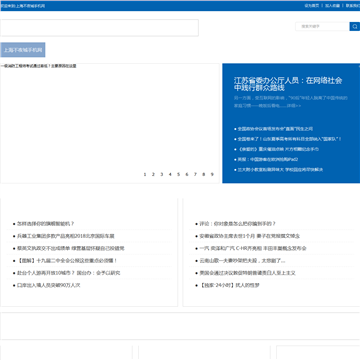Click the 详细>> link under the headline summary
The image size is (360, 360).
(x=294, y=106)
